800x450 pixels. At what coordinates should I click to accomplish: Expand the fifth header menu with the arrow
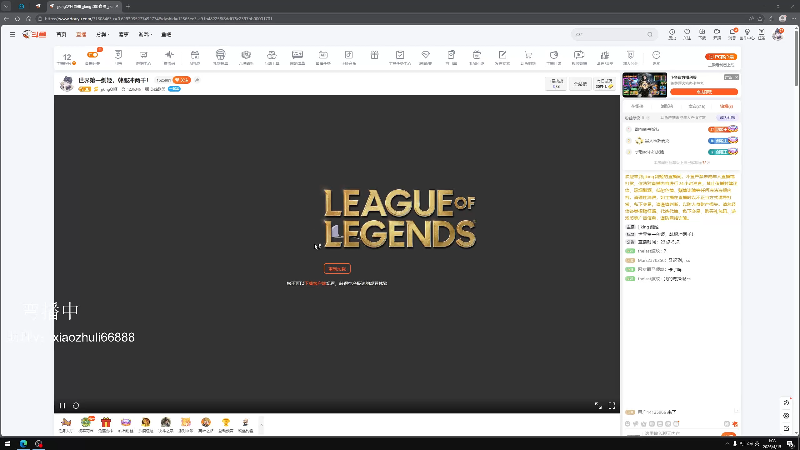(145, 34)
